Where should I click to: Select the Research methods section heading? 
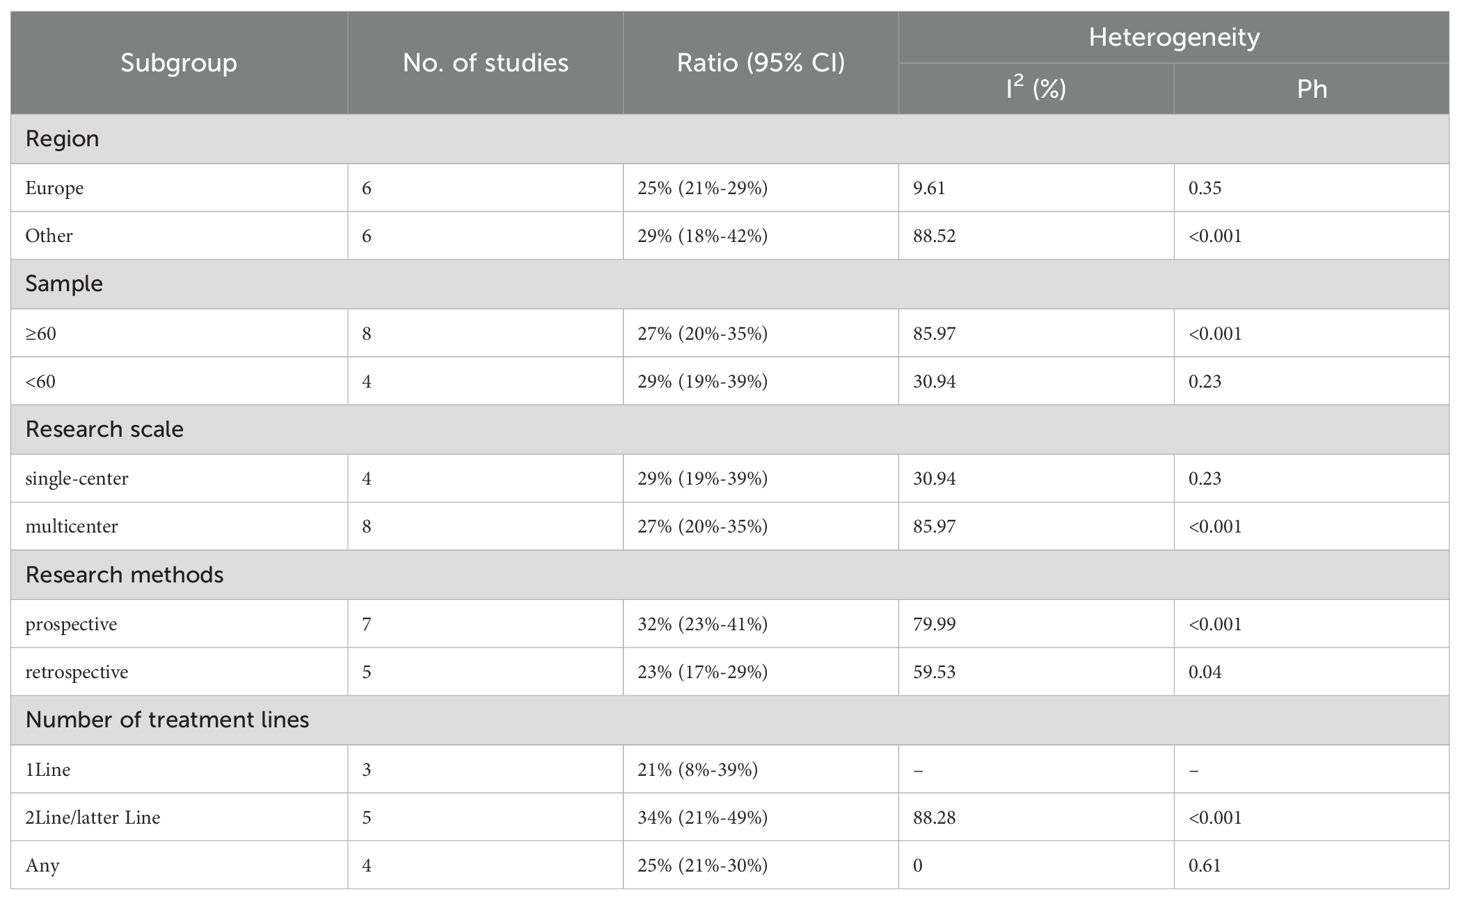(124, 575)
